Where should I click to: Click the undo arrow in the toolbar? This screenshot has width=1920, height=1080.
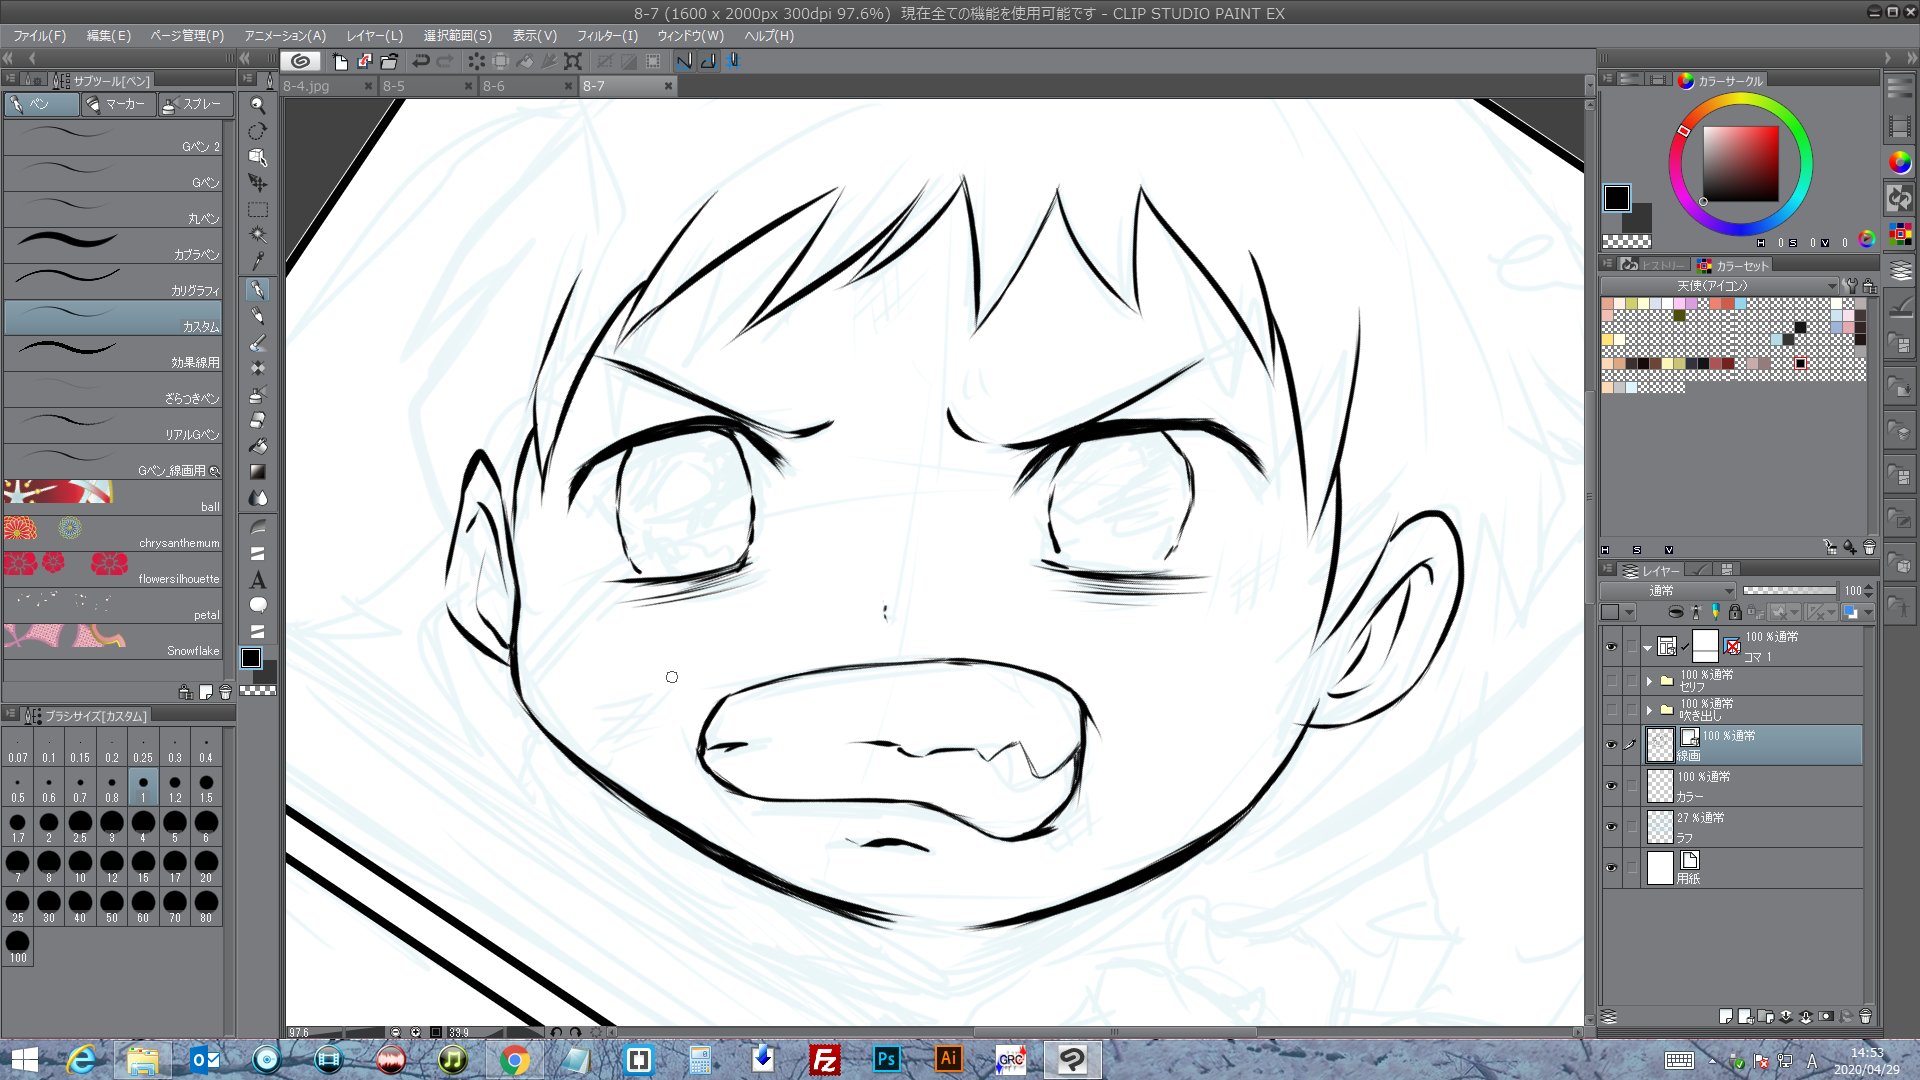(421, 61)
